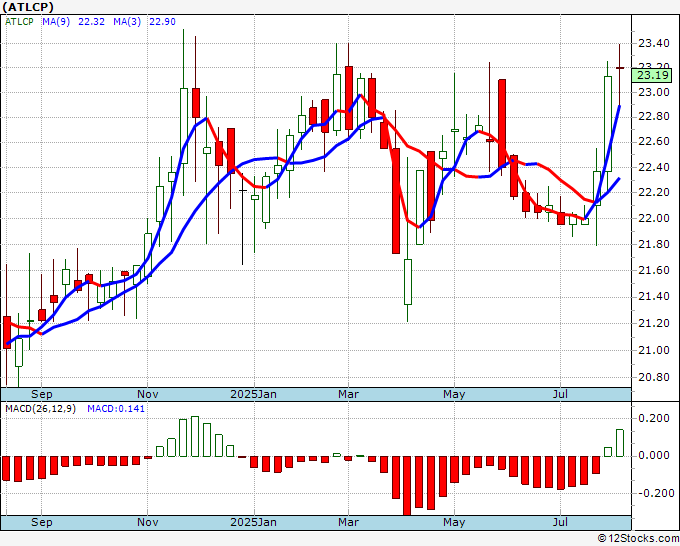Click May on the MACD date axis
680x546 pixels.
coord(454,522)
